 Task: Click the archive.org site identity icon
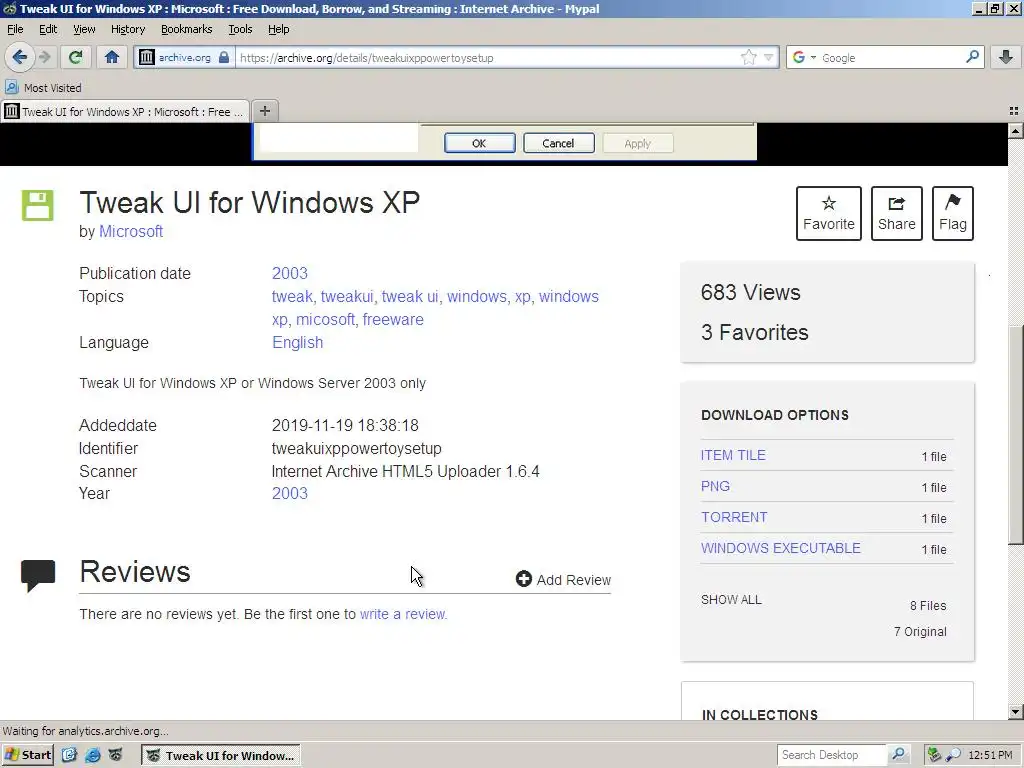pos(147,57)
